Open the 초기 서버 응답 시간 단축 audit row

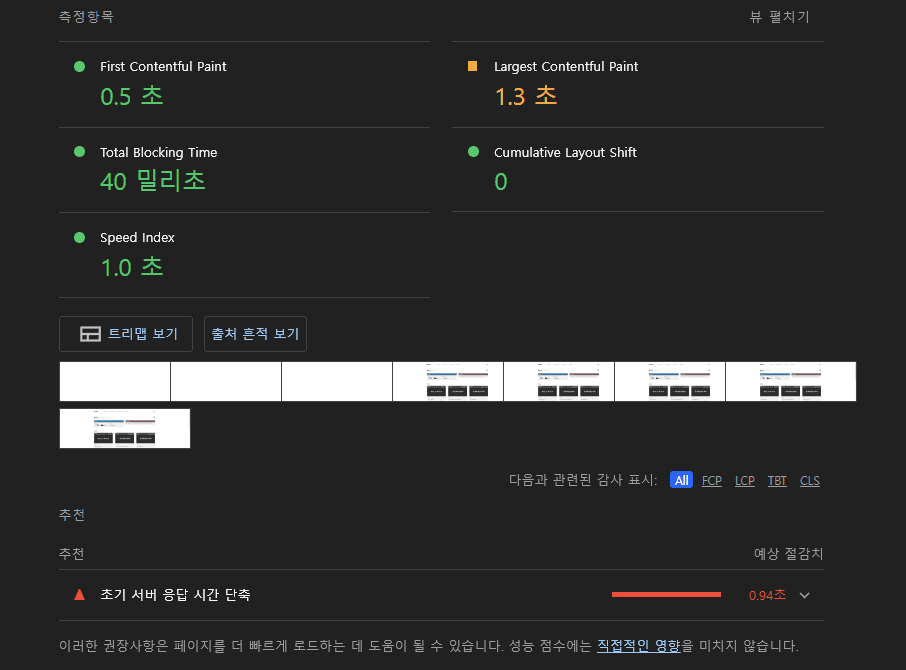[x=175, y=595]
